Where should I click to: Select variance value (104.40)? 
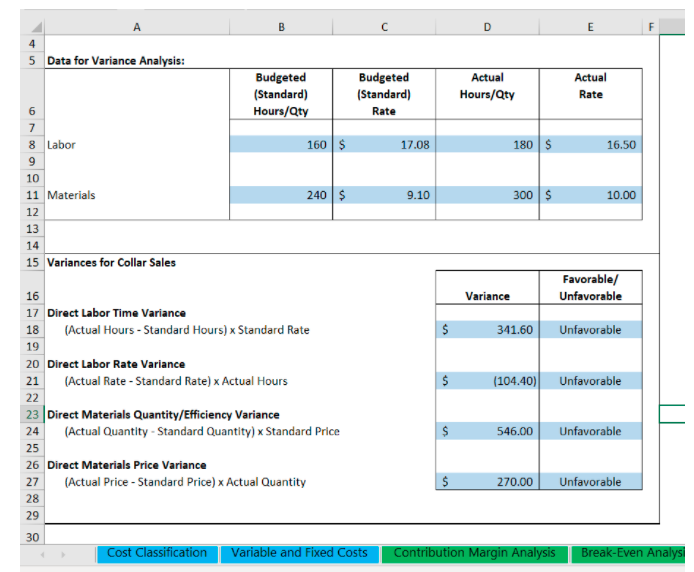[x=487, y=381]
